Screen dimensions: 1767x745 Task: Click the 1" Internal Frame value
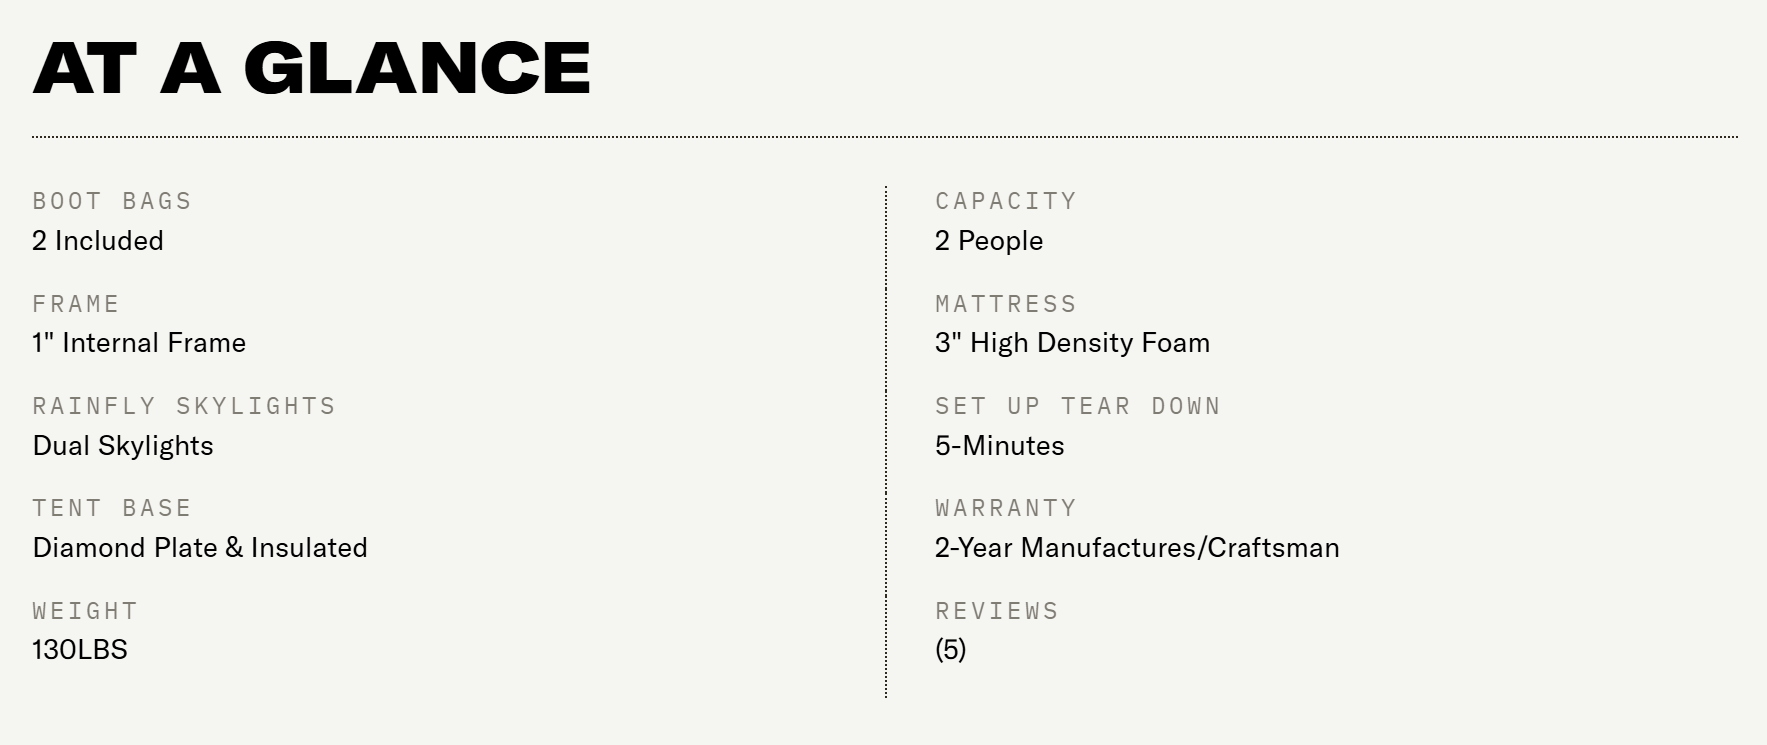(139, 343)
